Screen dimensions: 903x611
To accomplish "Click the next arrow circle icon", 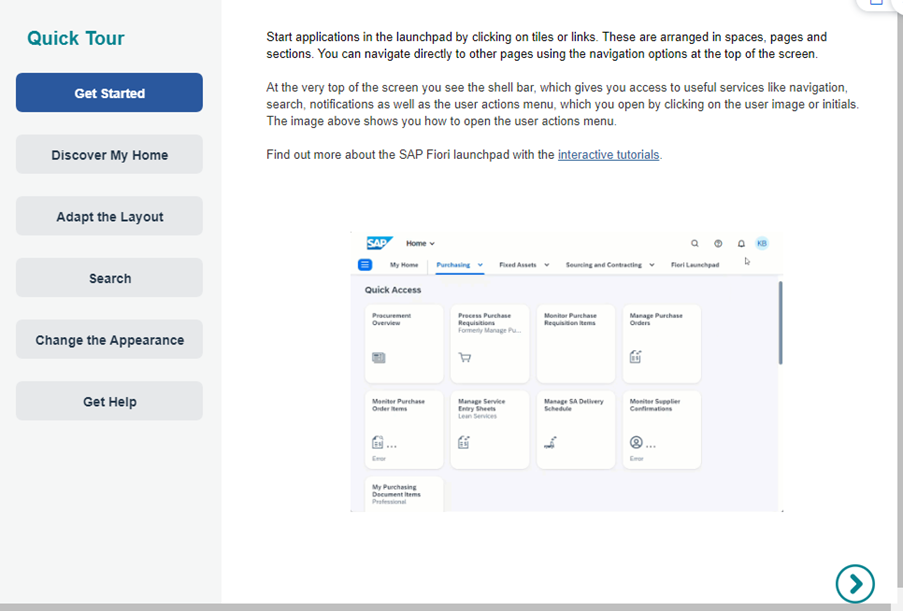I will point(855,583).
